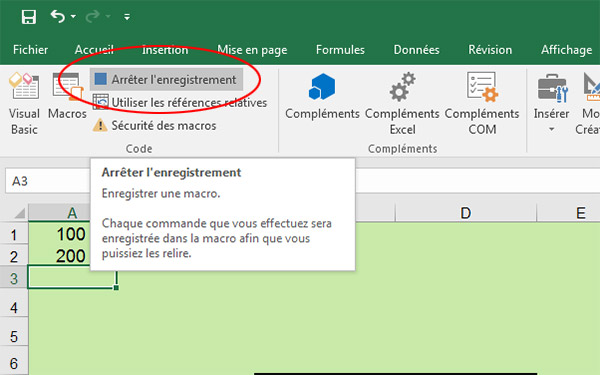Toggle Utiliser les références relatives
Image resolution: width=600 pixels, height=375 pixels.
pos(180,103)
